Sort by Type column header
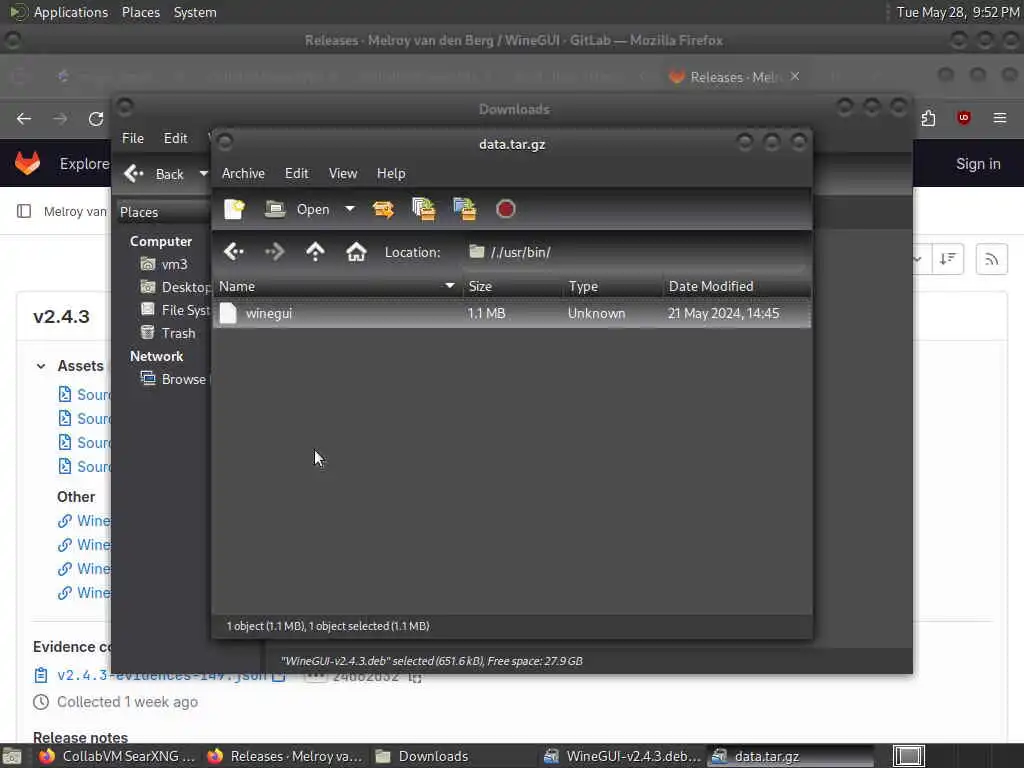The height and width of the screenshot is (768, 1024). point(613,286)
